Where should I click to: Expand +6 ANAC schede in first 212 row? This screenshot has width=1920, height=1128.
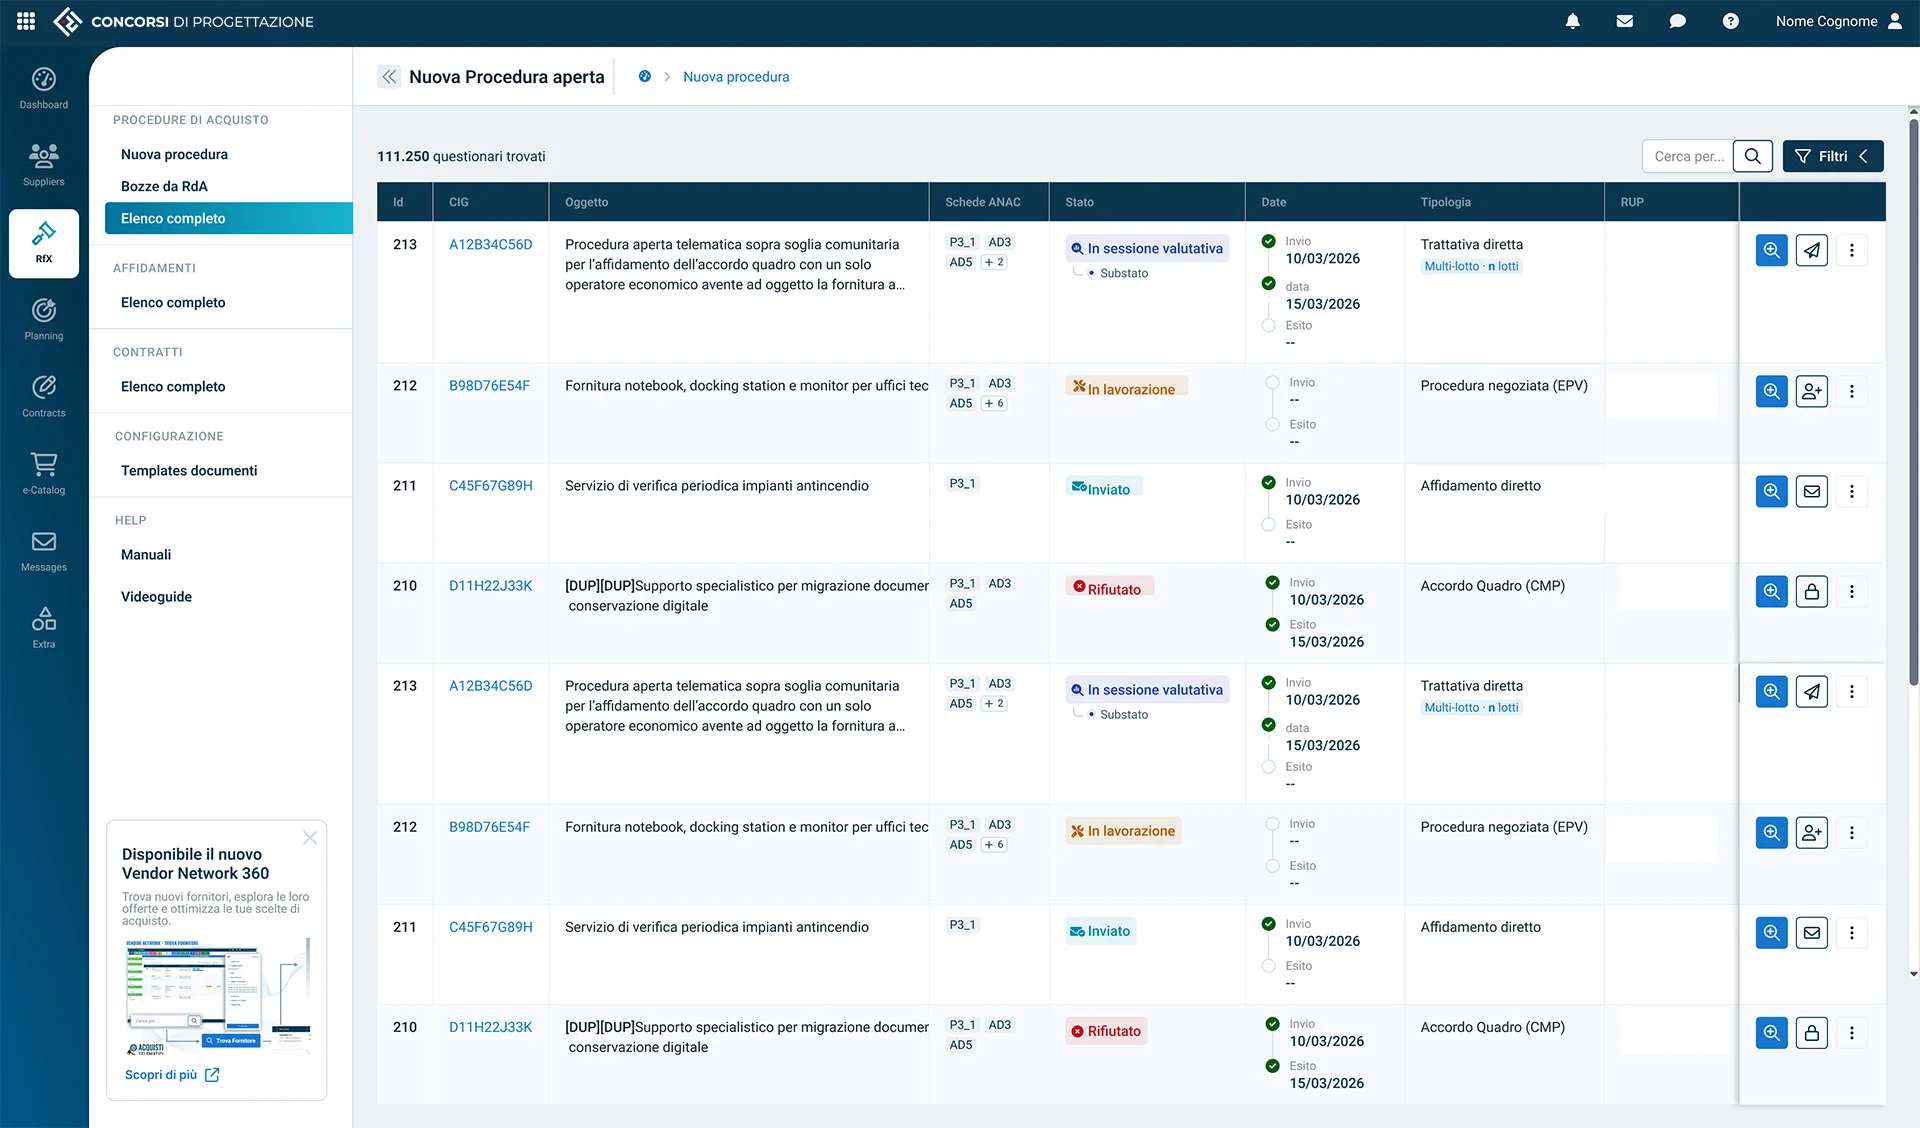[994, 403]
